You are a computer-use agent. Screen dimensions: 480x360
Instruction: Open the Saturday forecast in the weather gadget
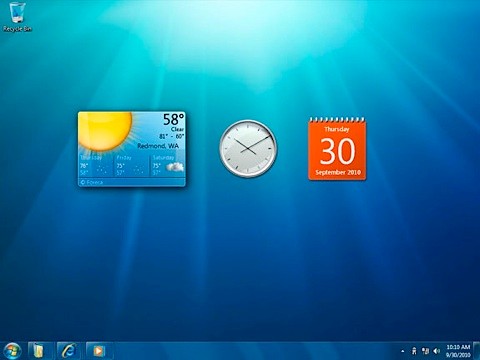pyautogui.click(x=168, y=165)
